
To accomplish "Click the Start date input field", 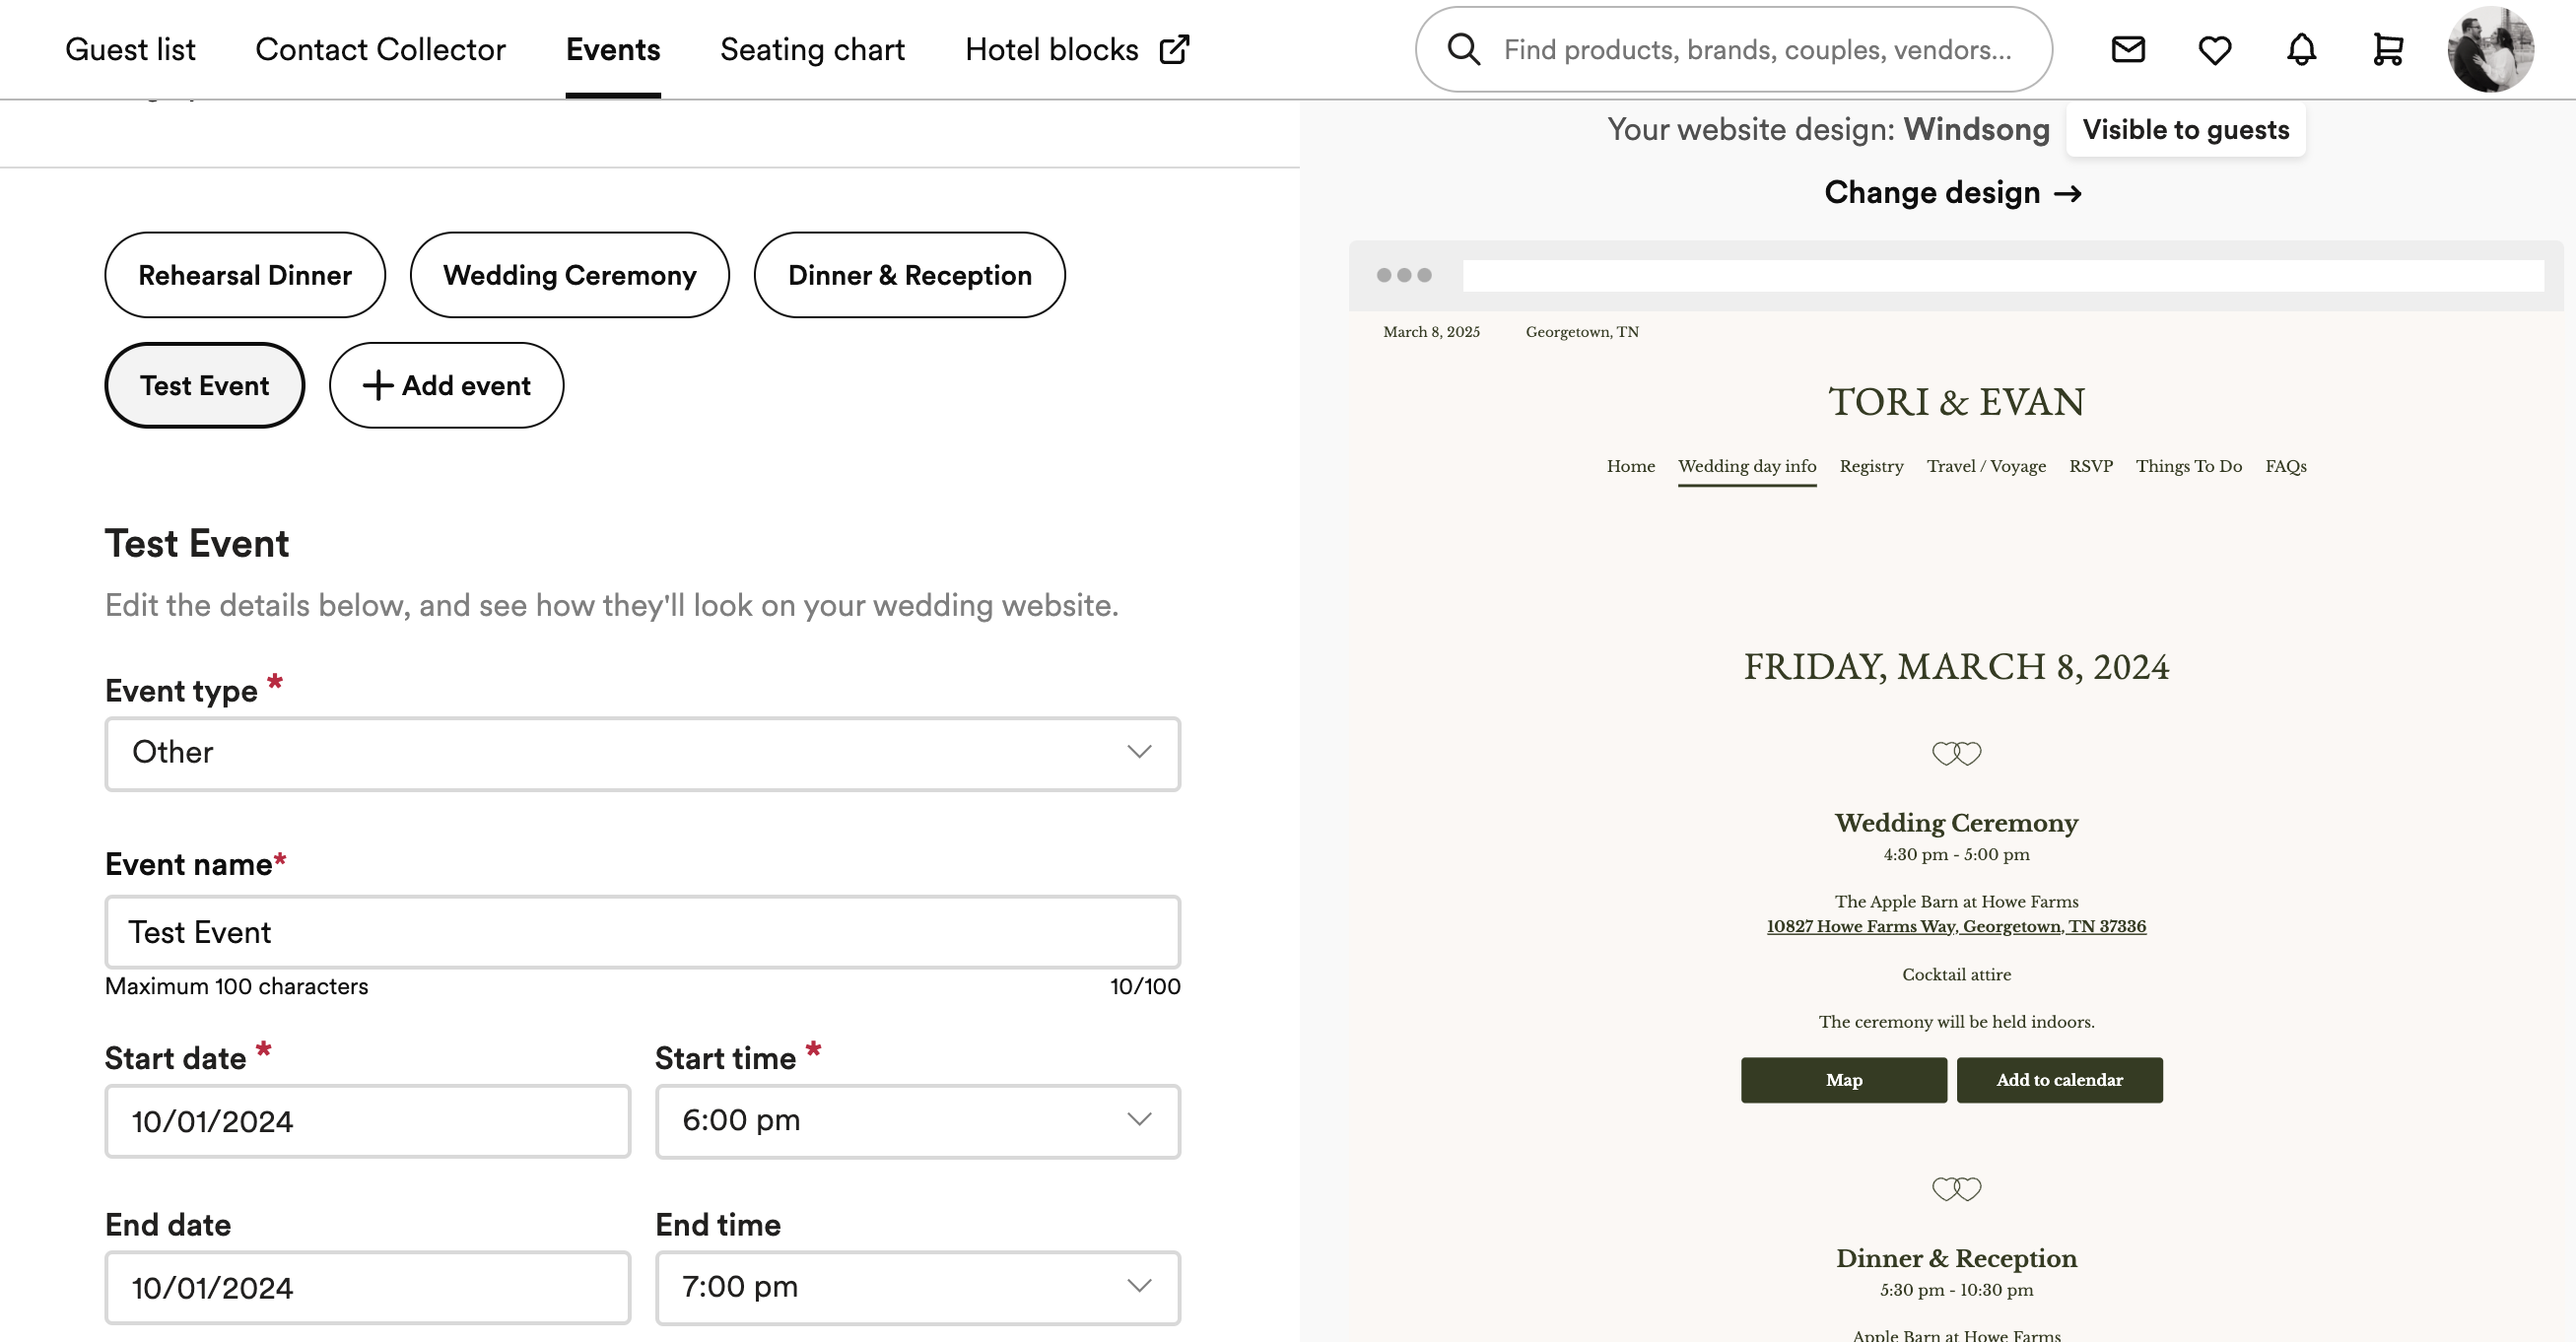I will tap(367, 1120).
